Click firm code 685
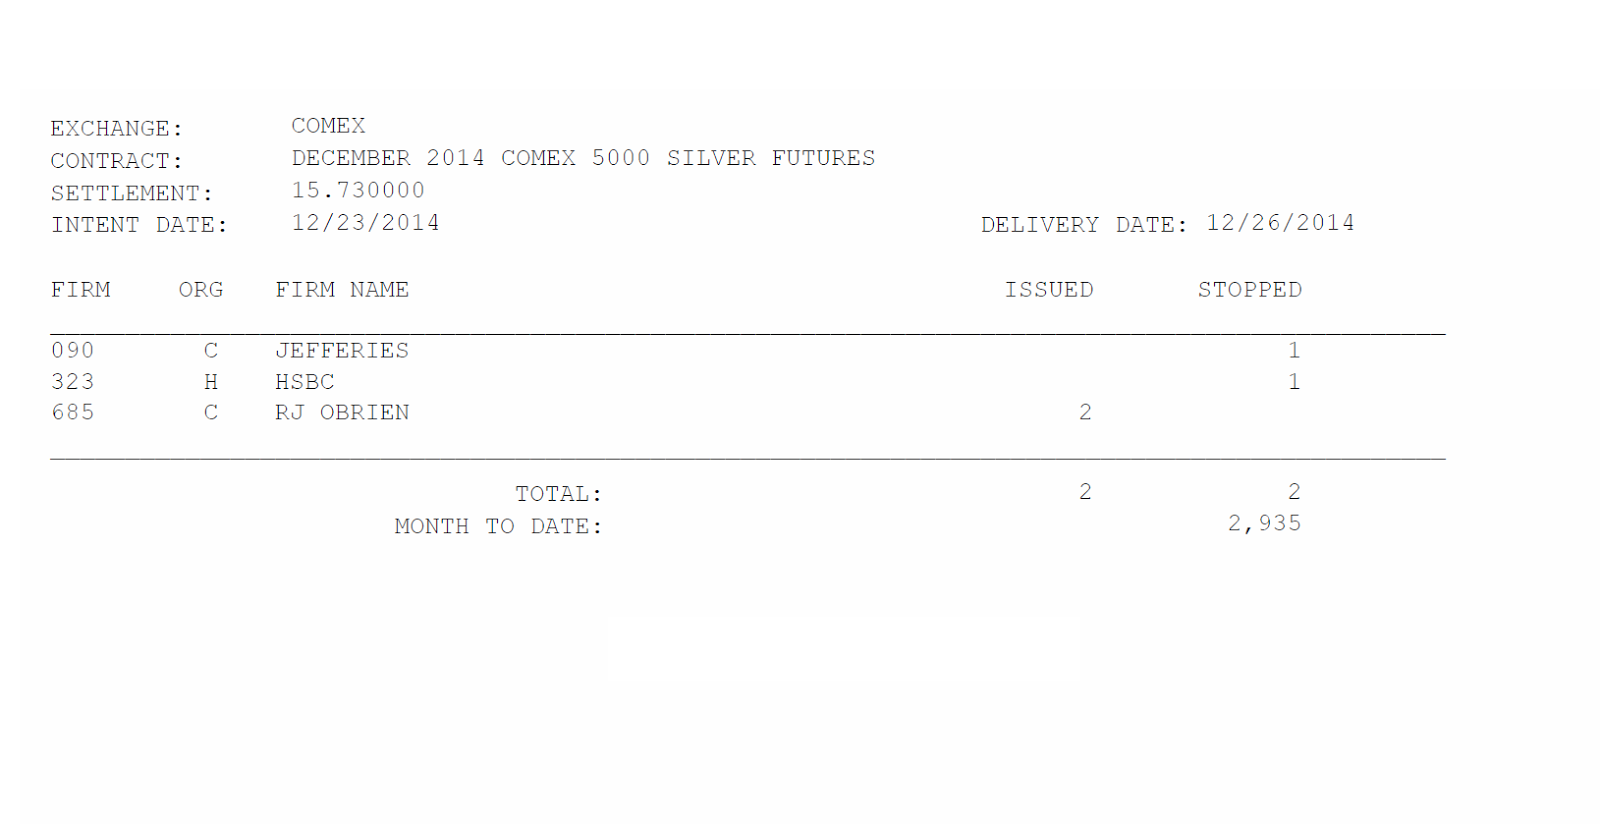 pyautogui.click(x=73, y=413)
